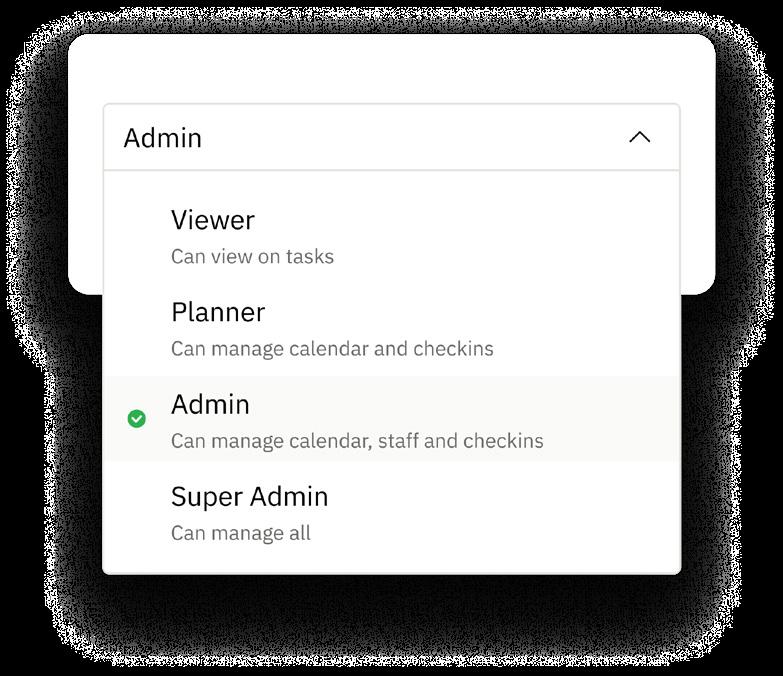Collapse the role dropdown using the chevron
This screenshot has height=676, width=783.
tap(639, 137)
